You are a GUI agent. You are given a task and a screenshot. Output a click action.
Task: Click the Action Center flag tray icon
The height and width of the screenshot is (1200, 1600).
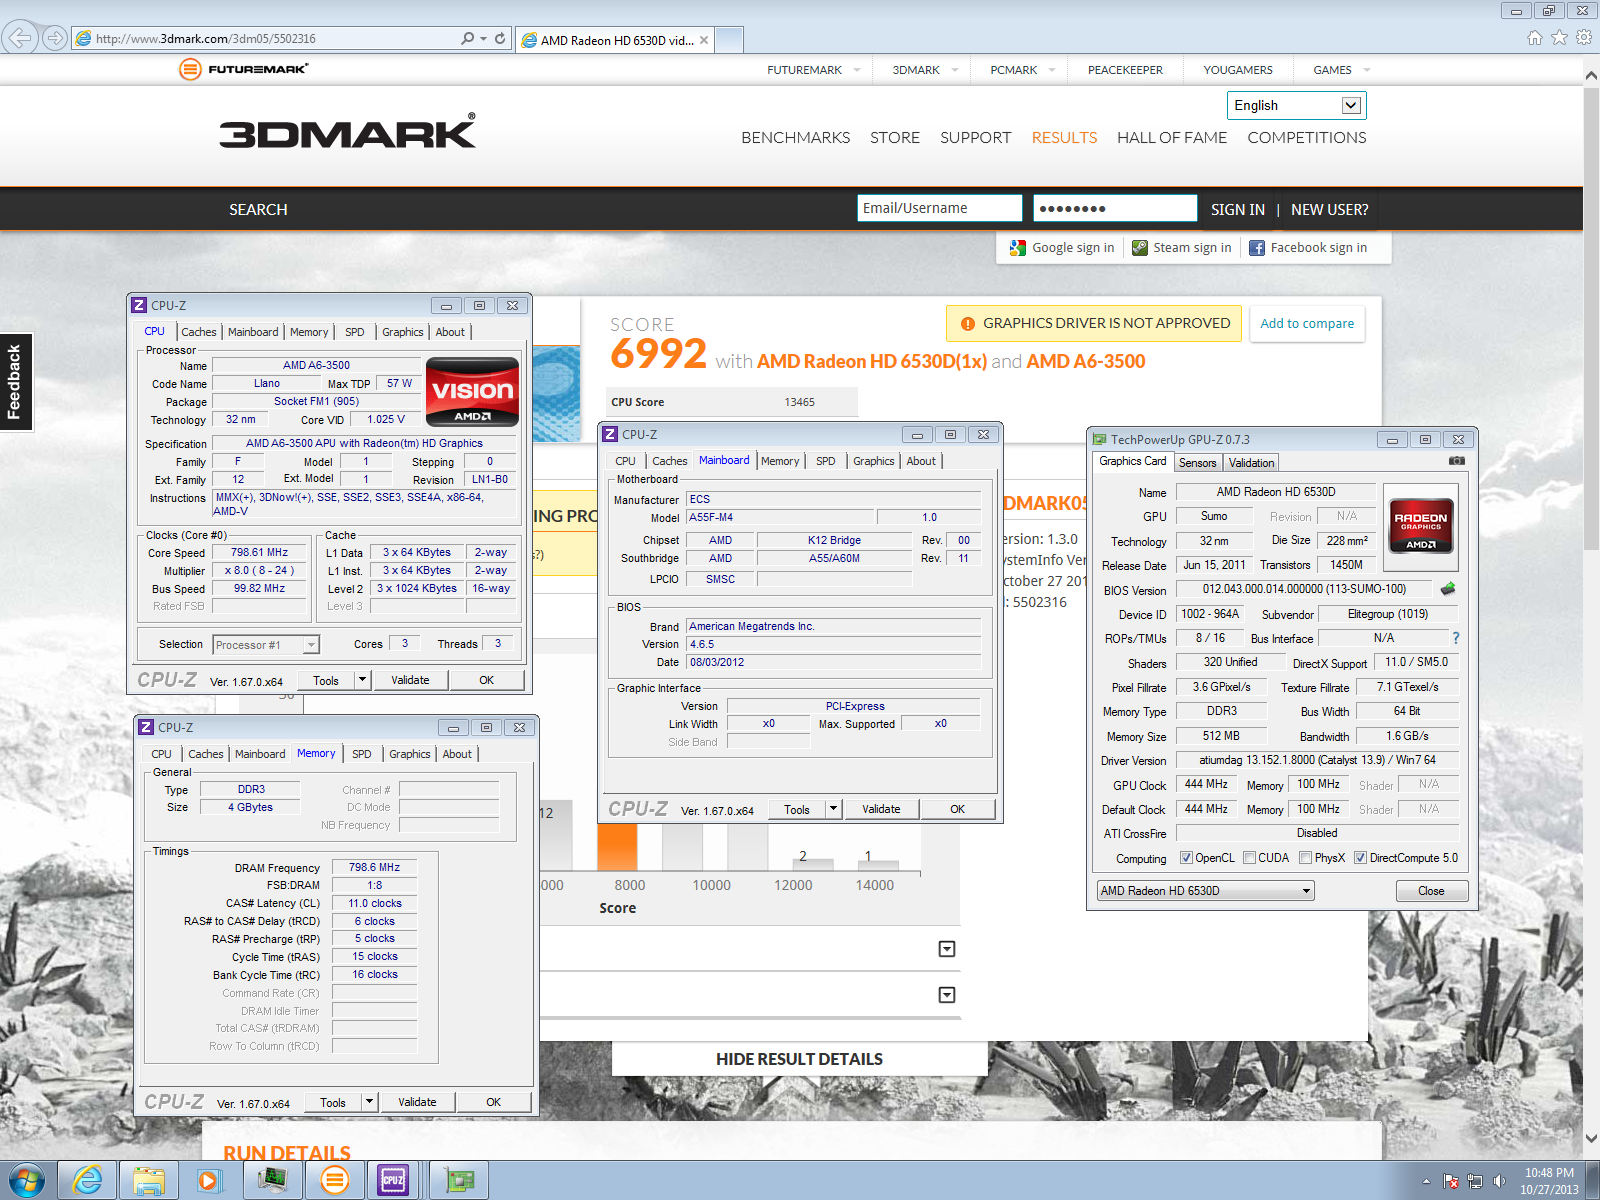point(1452,1181)
